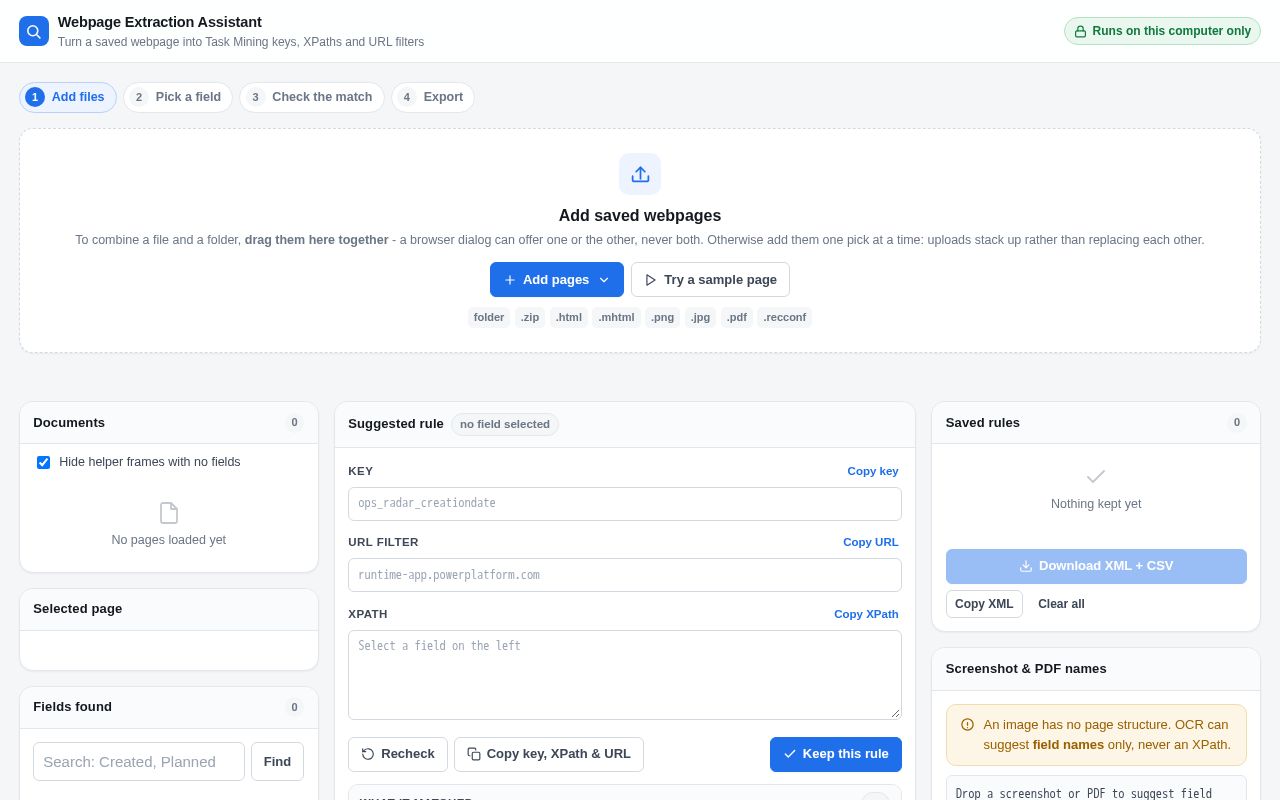Click the Copy XPath link
Image resolution: width=1280 pixels, height=800 pixels.
click(867, 614)
